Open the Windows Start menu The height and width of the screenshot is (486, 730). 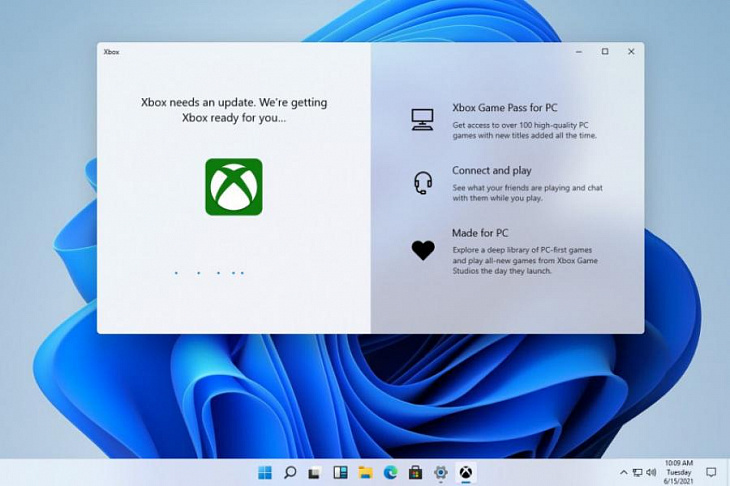click(x=265, y=472)
